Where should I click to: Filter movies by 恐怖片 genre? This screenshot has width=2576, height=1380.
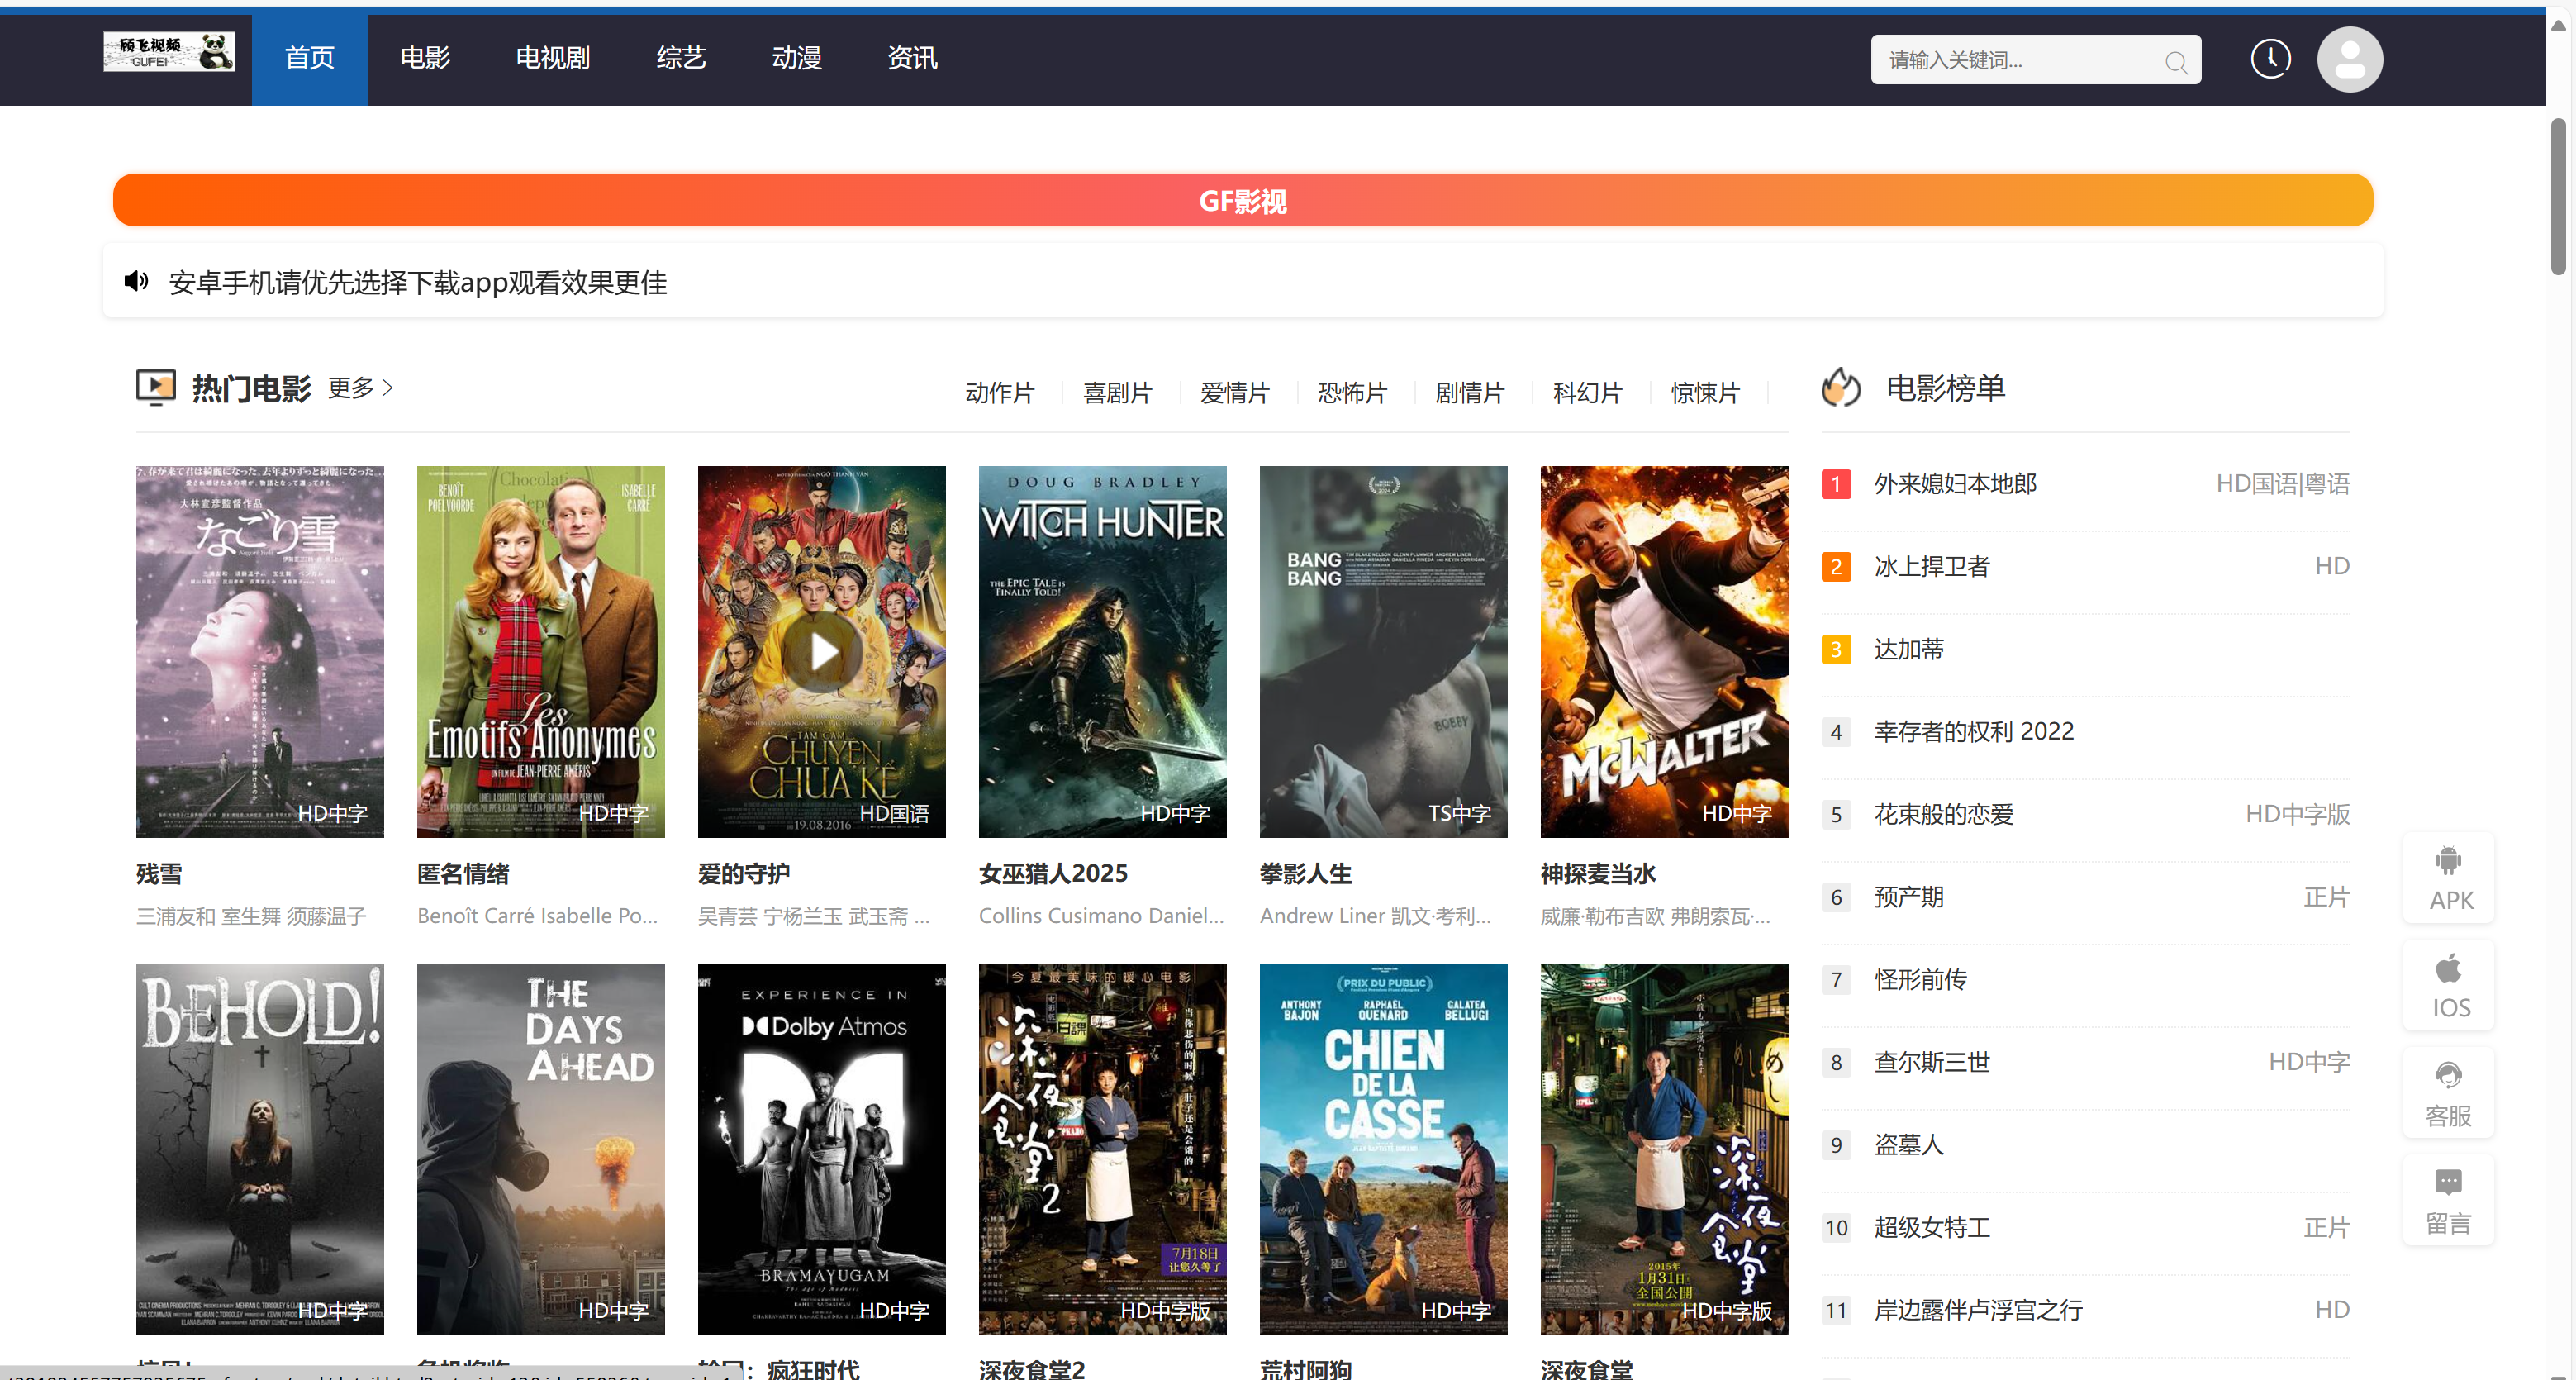pos(1352,393)
